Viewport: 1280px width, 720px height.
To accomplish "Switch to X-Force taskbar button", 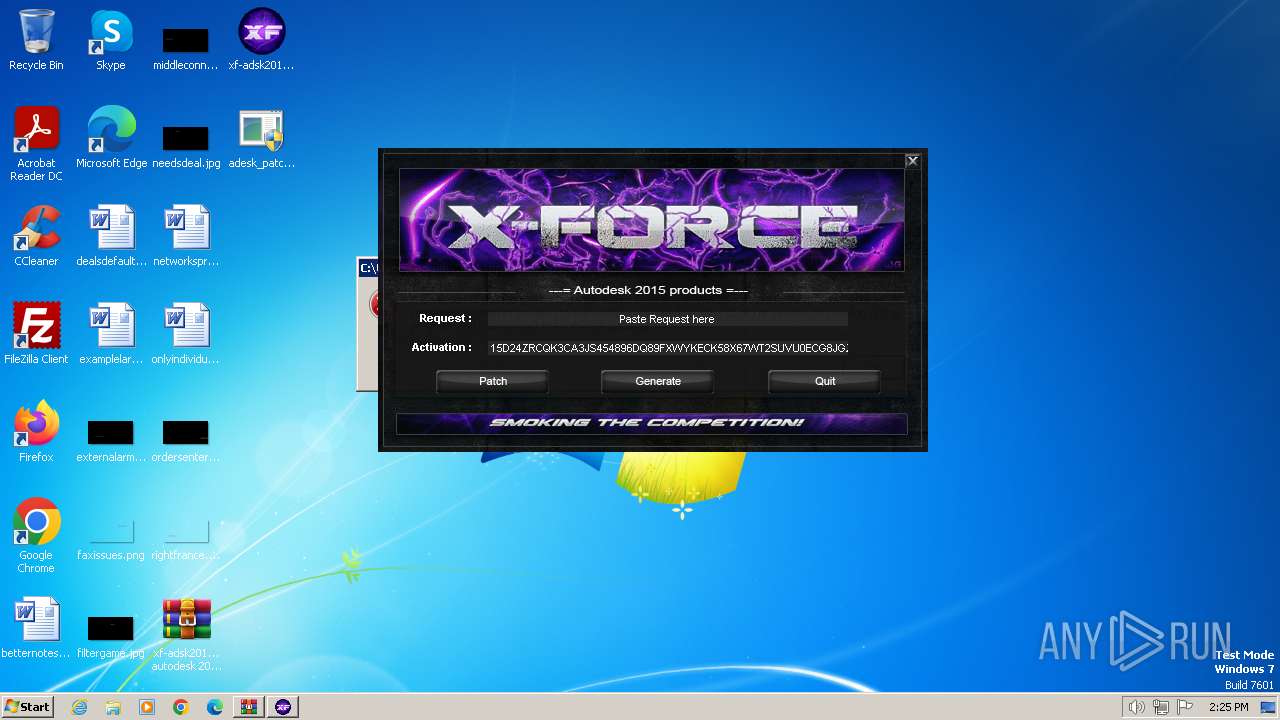I will pyautogui.click(x=283, y=707).
